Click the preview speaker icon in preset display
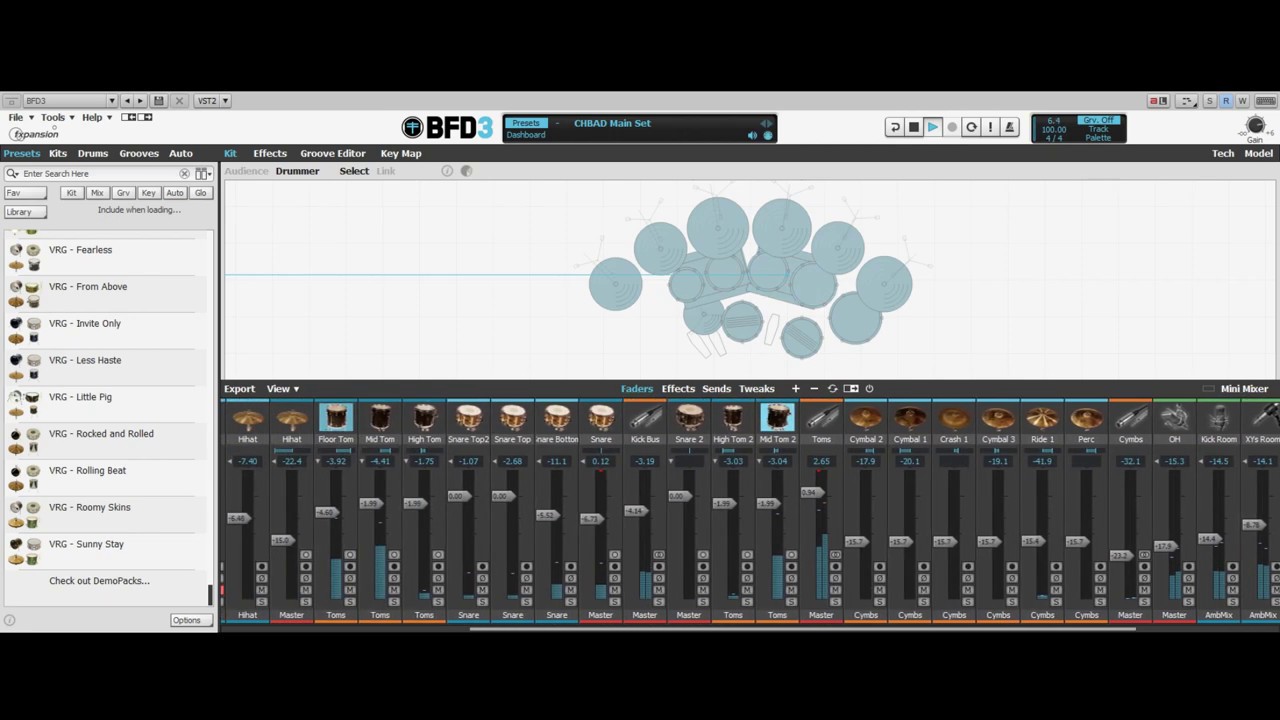The width and height of the screenshot is (1280, 720). click(x=752, y=136)
